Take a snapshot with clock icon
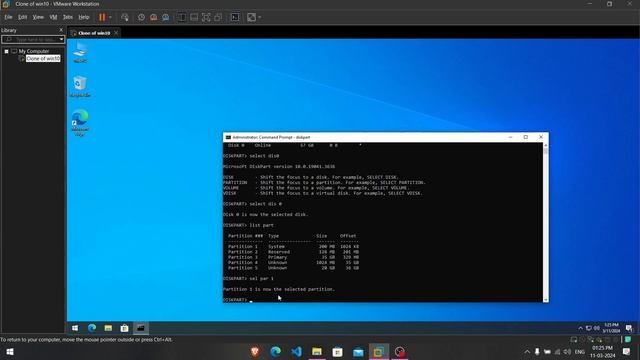Image resolution: width=640 pixels, height=360 pixels. tap(141, 17)
